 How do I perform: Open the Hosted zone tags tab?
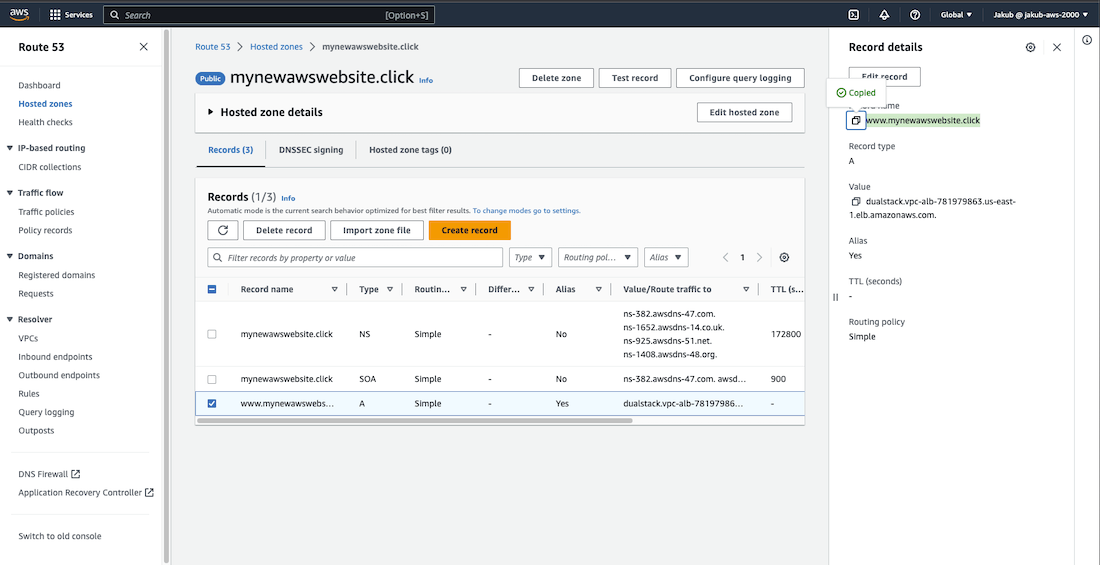pos(410,150)
